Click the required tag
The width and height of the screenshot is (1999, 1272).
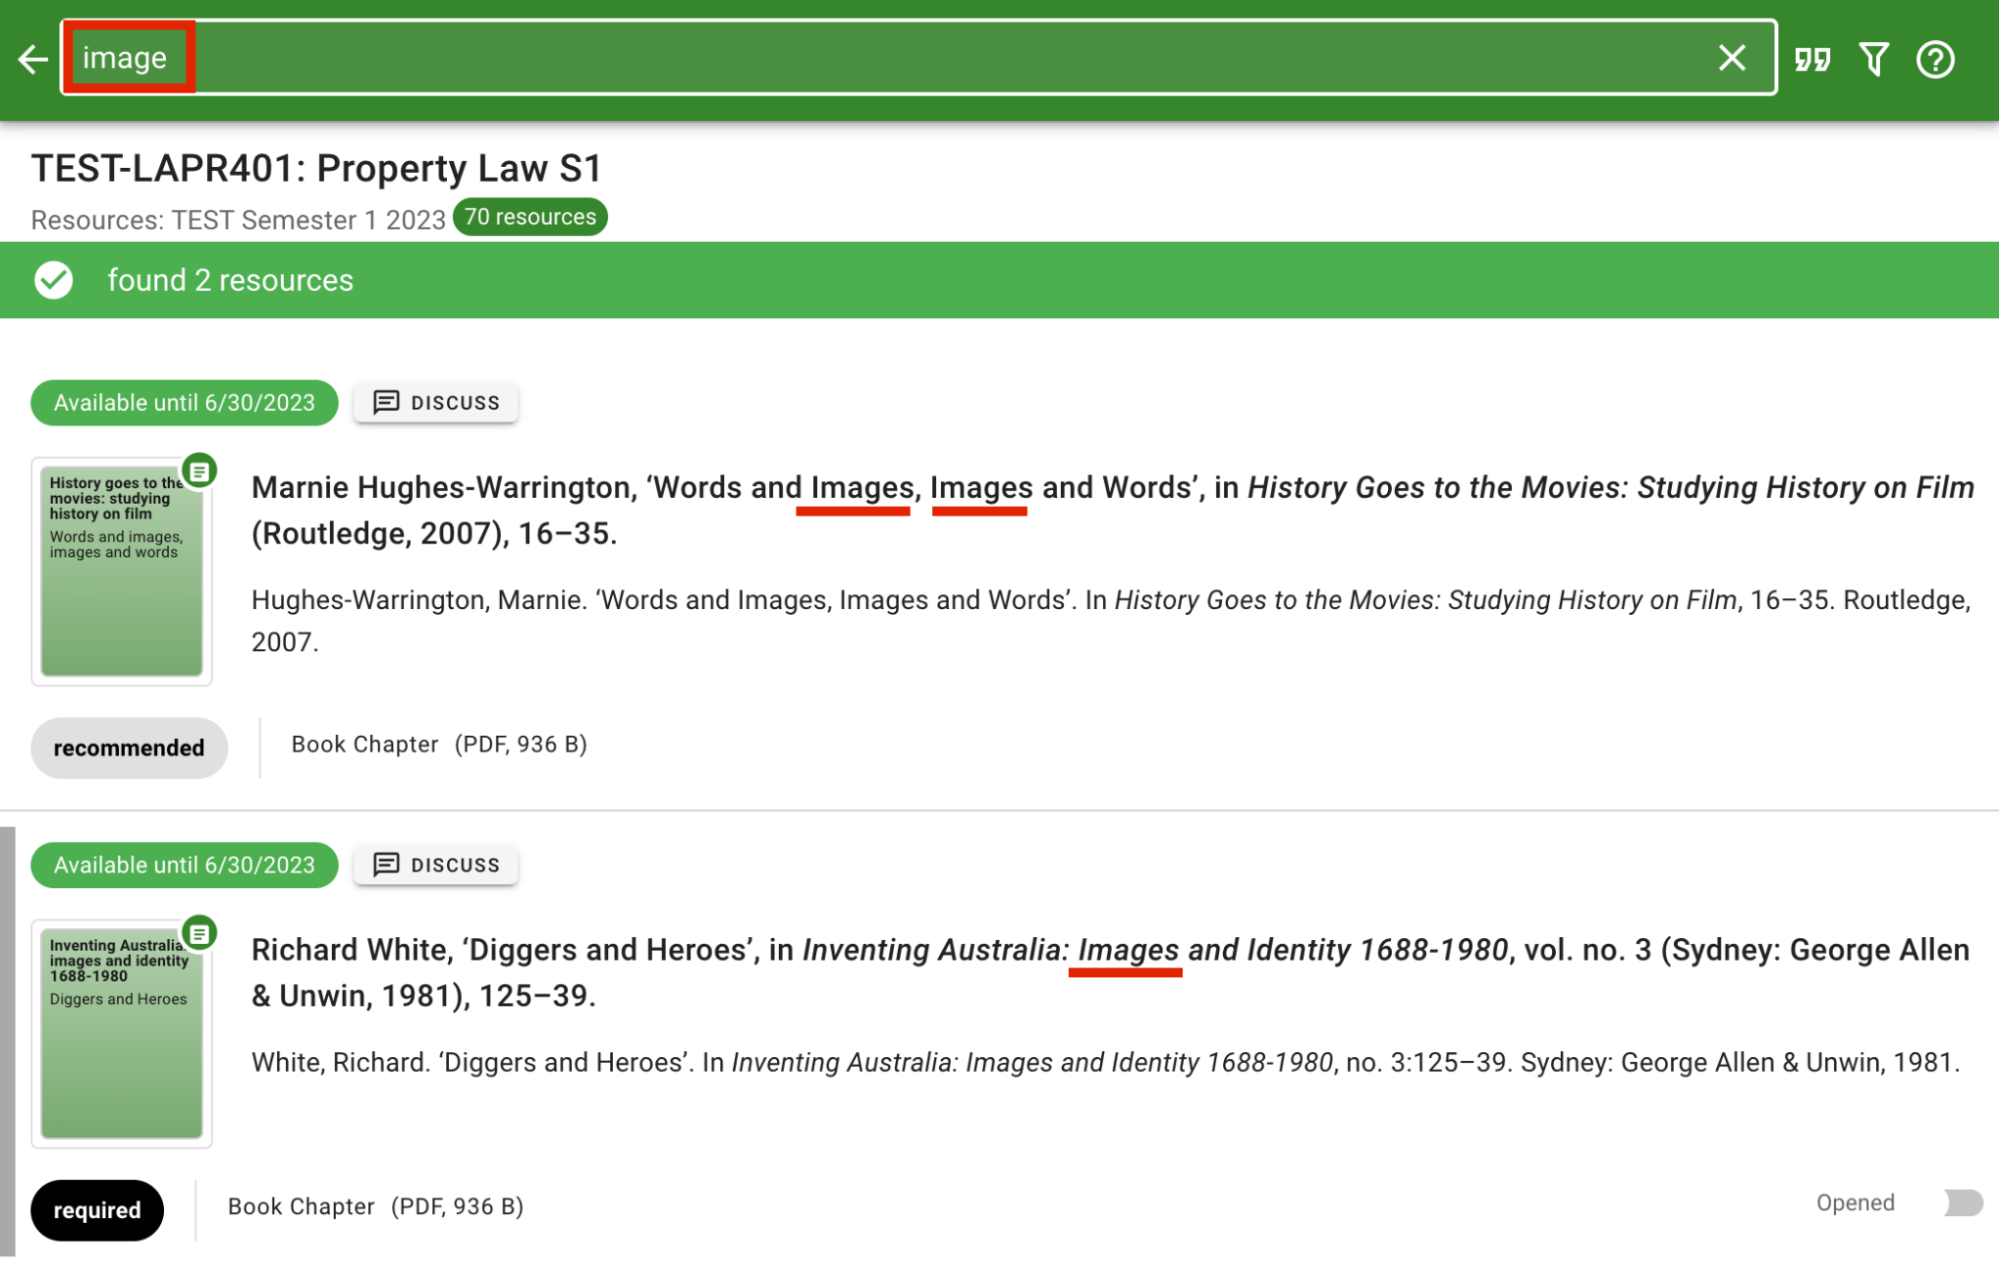pyautogui.click(x=97, y=1210)
